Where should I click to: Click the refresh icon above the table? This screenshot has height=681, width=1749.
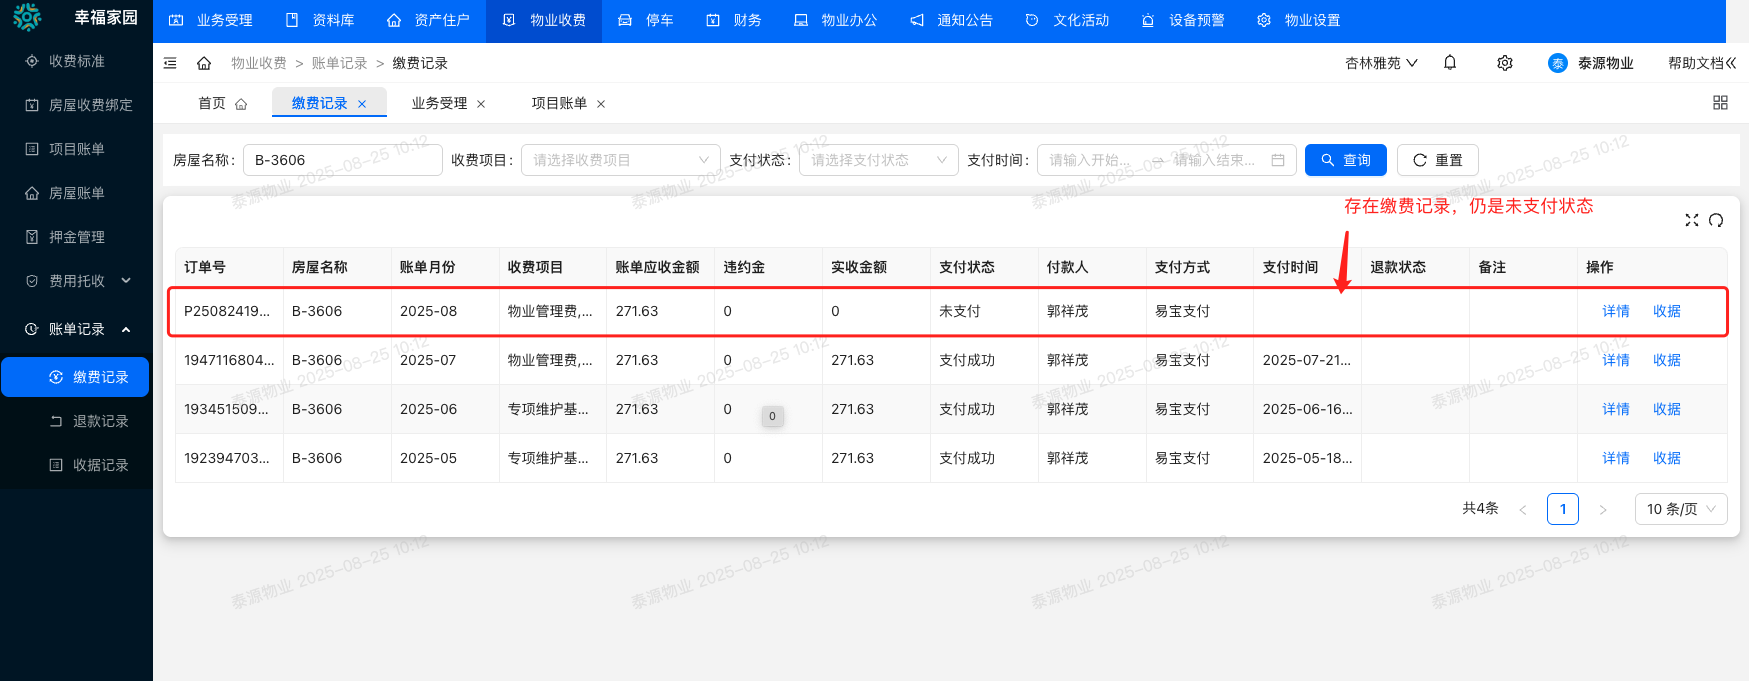[1716, 220]
